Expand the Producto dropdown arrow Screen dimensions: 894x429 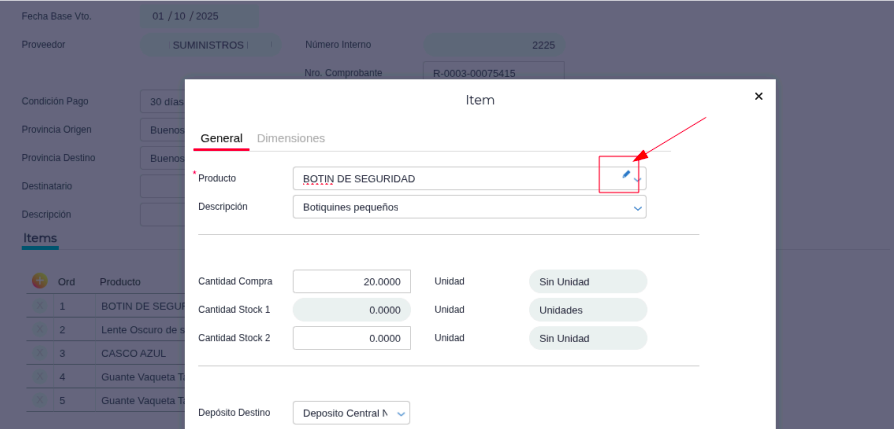[x=639, y=180]
